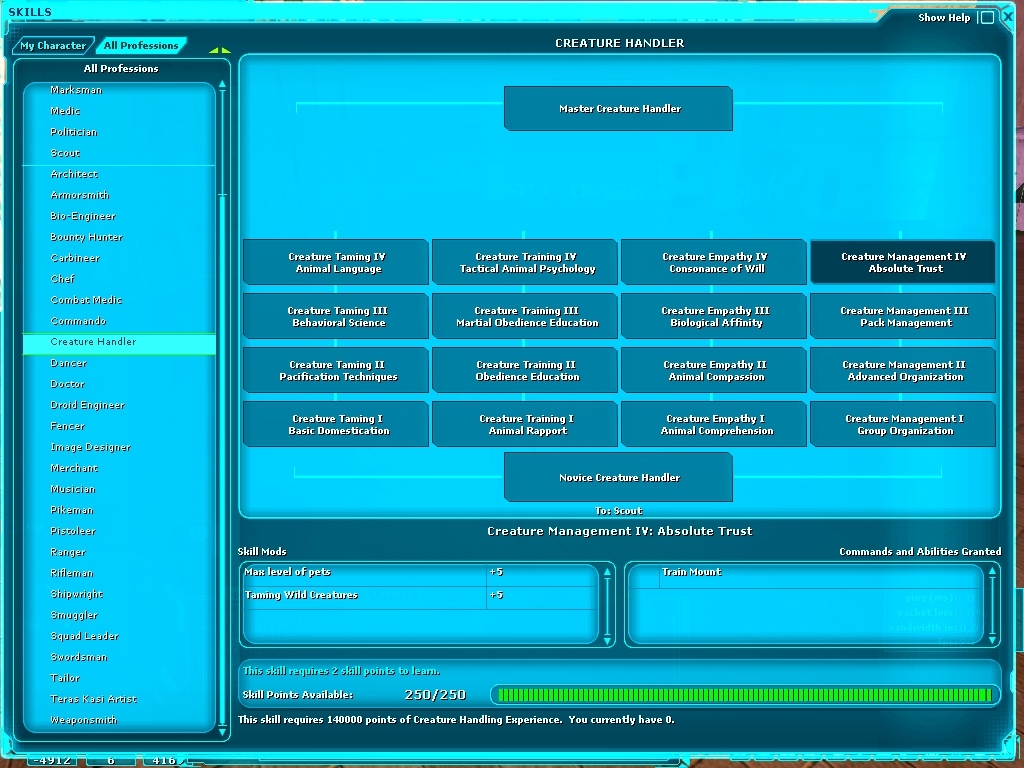Viewport: 1024px width, 768px height.
Task: Follow the To: Scout link
Action: pos(618,511)
